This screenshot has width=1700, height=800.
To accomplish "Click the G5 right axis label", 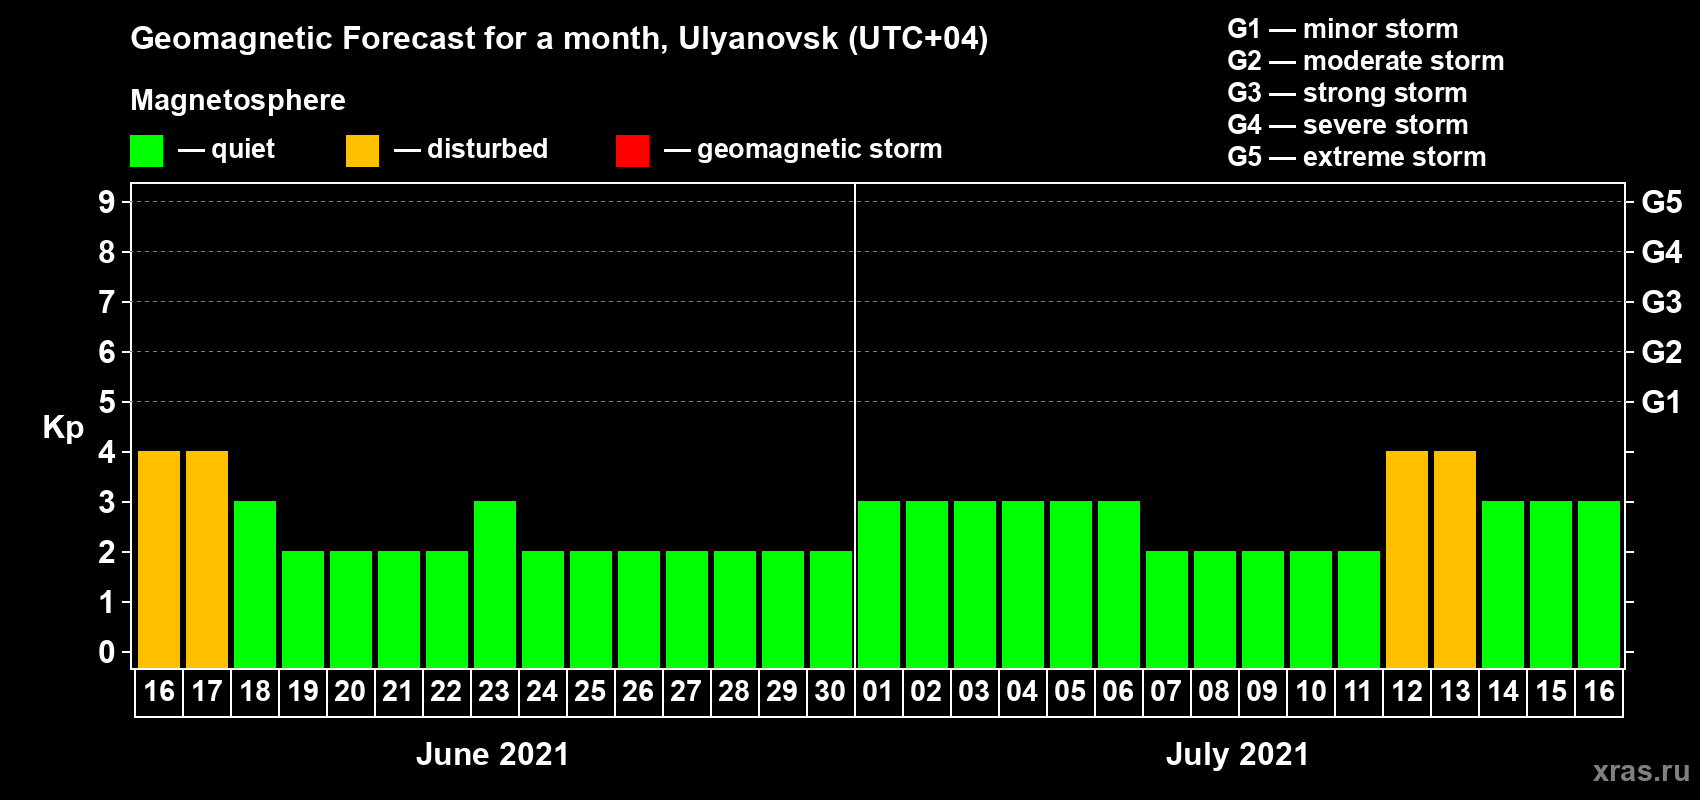I will point(1662,202).
